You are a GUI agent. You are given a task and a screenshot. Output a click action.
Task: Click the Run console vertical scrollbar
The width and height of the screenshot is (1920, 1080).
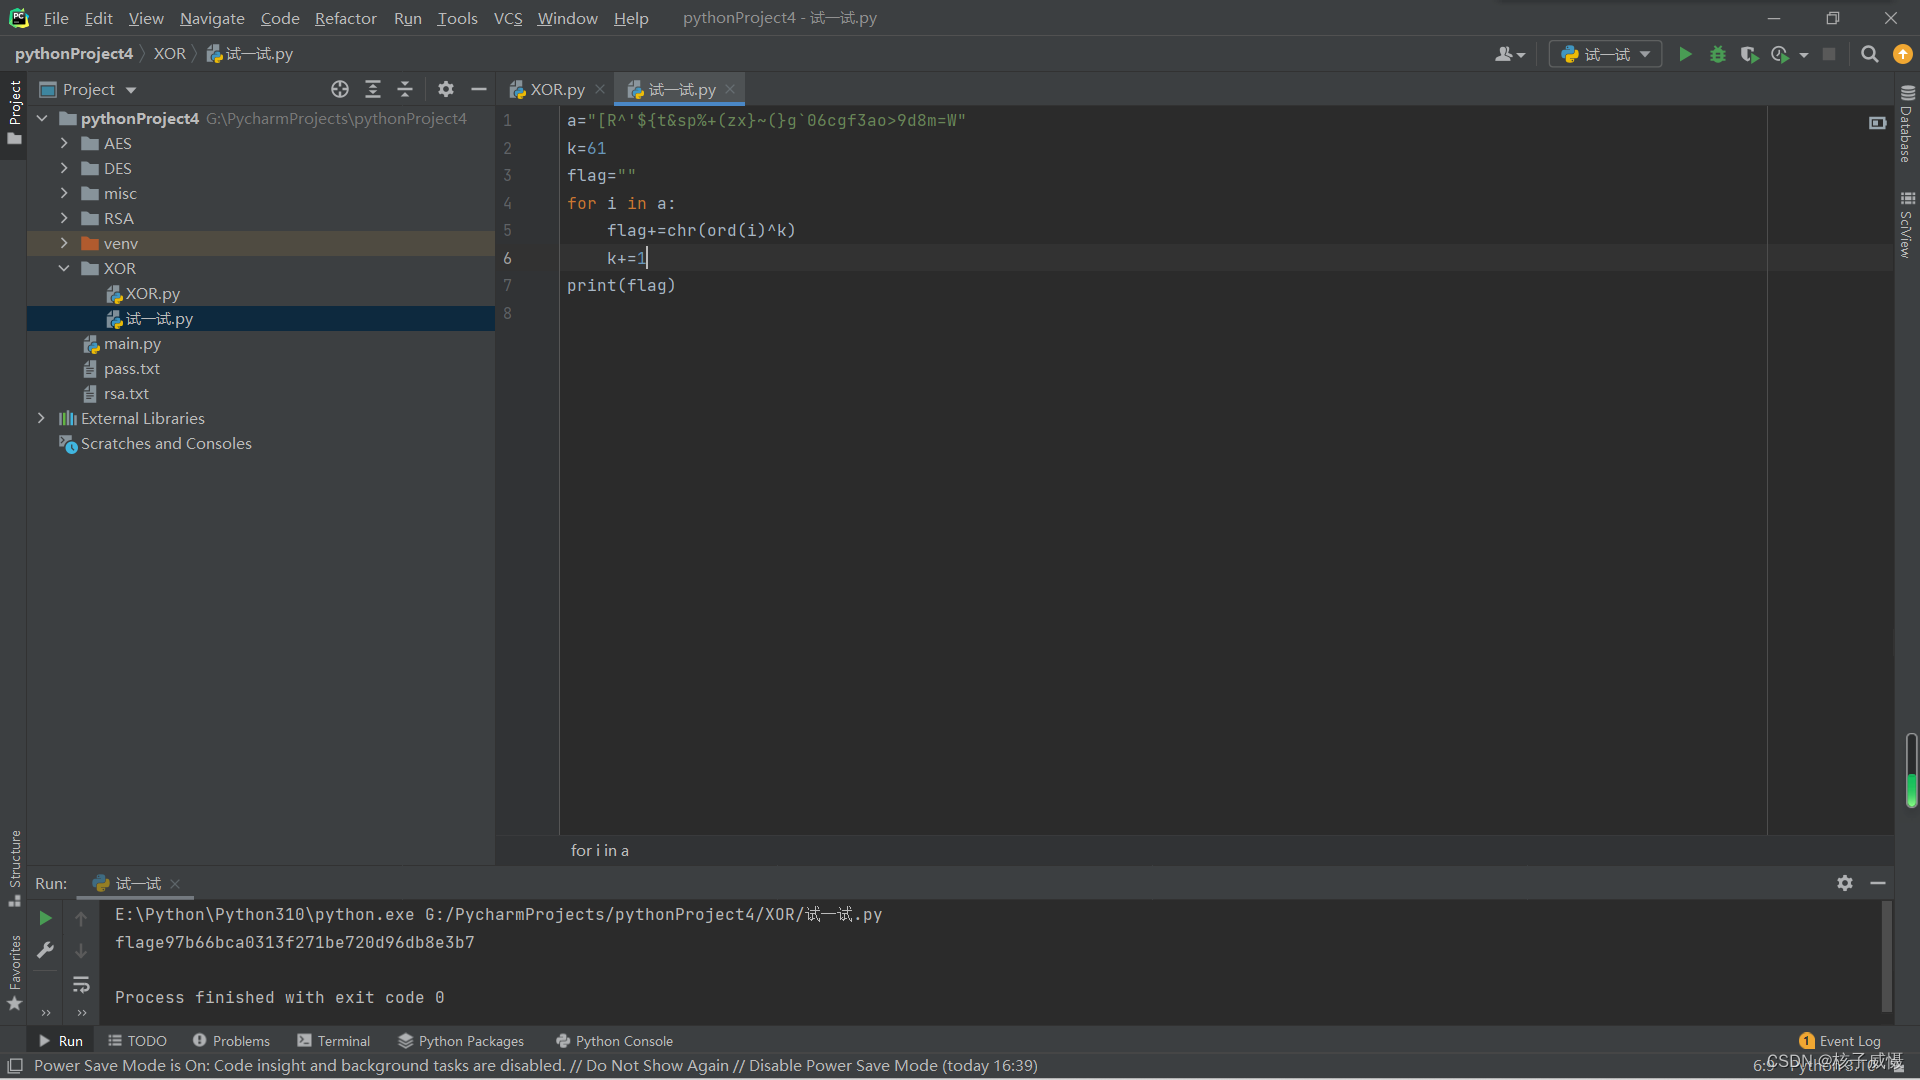pos(1886,955)
